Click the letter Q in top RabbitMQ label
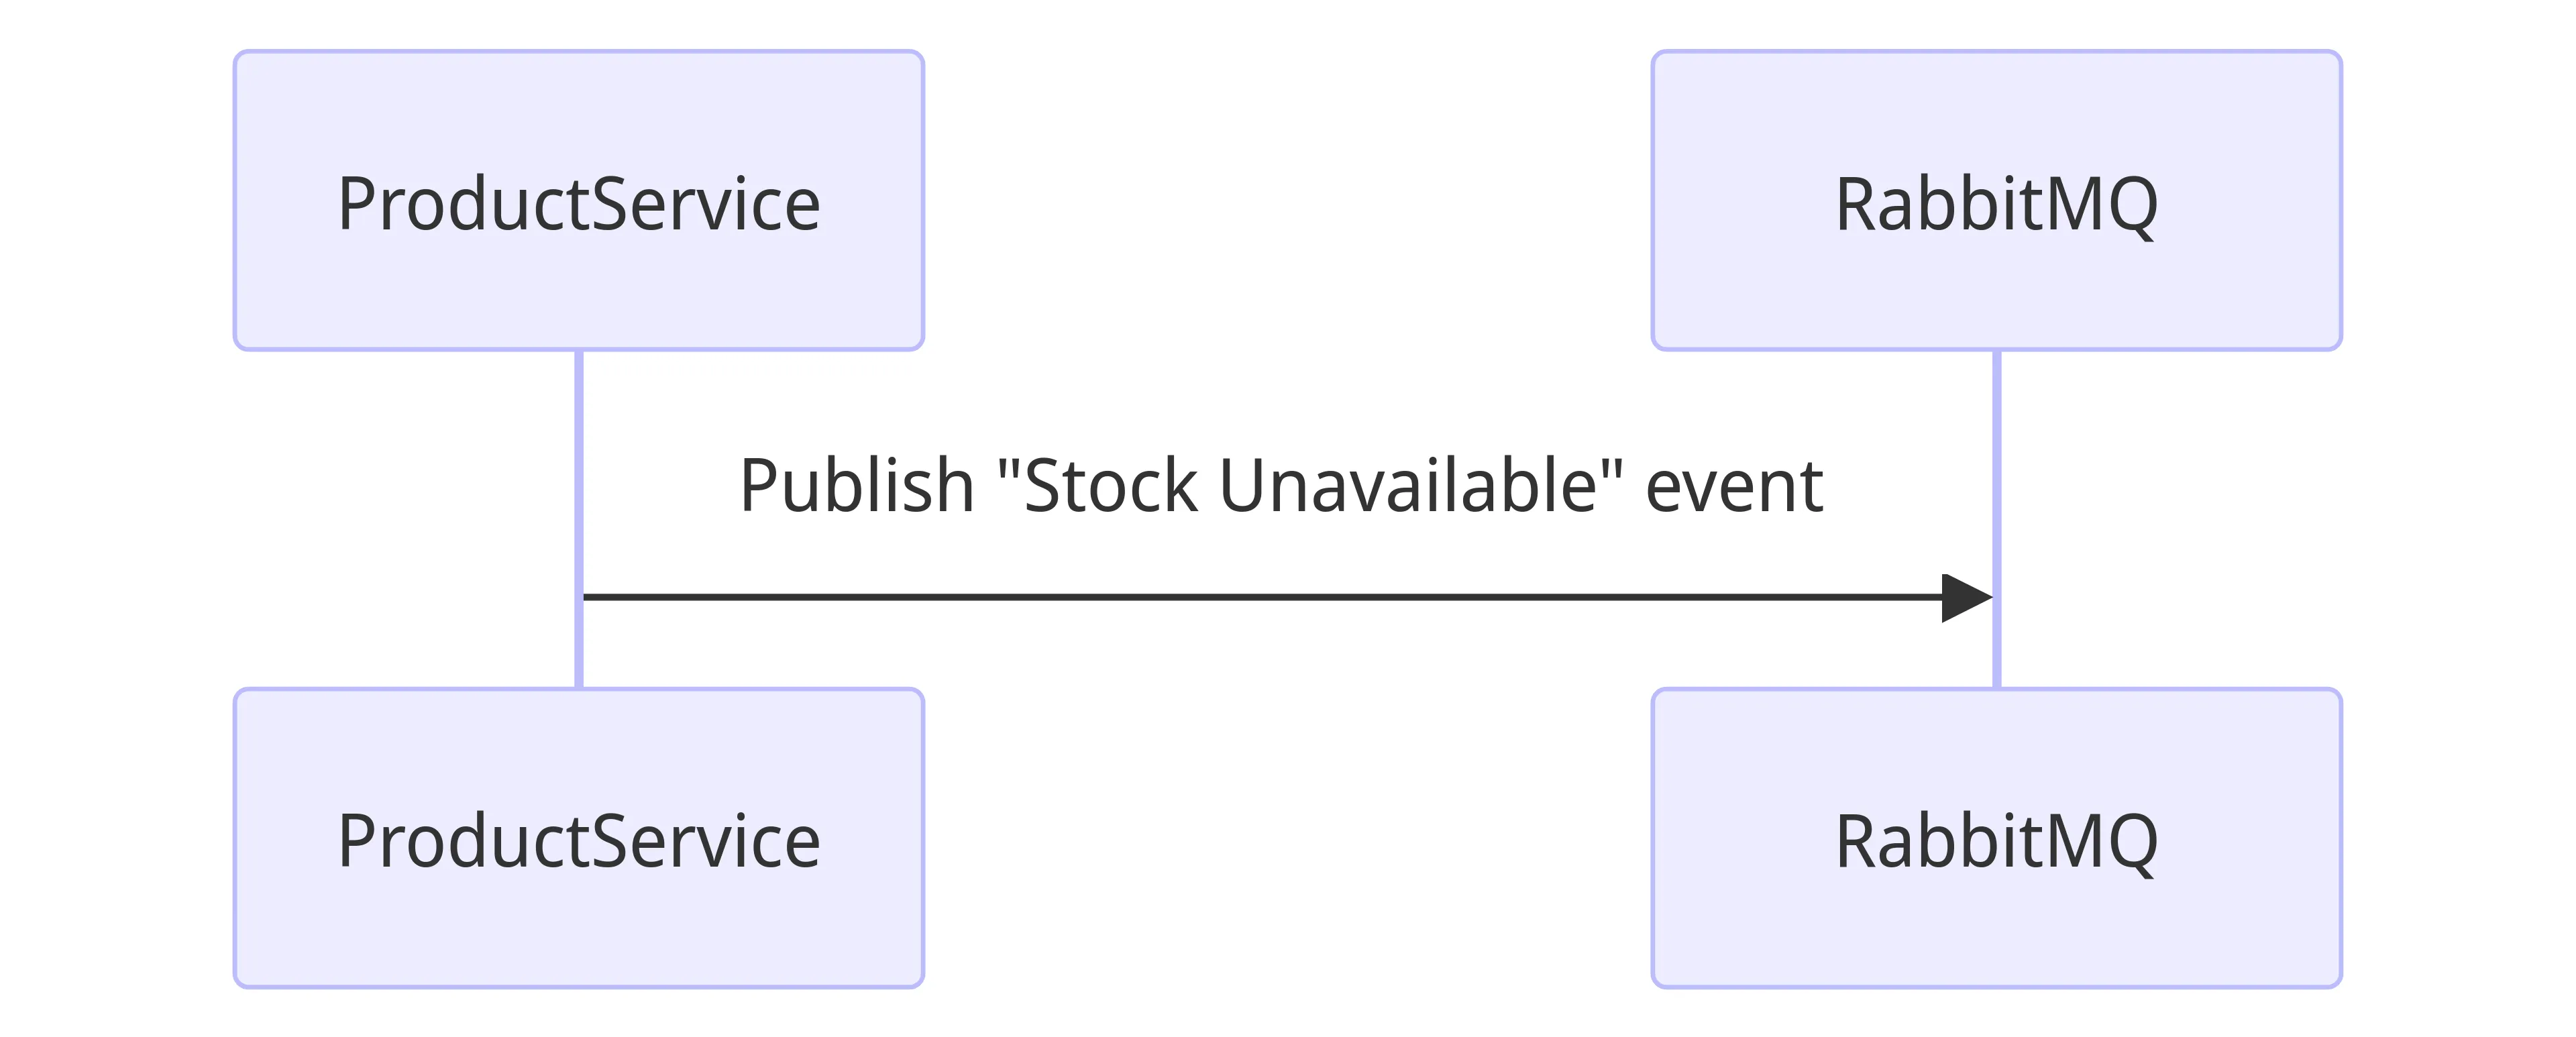This screenshot has height=1037, width=2576. pos(2129,206)
